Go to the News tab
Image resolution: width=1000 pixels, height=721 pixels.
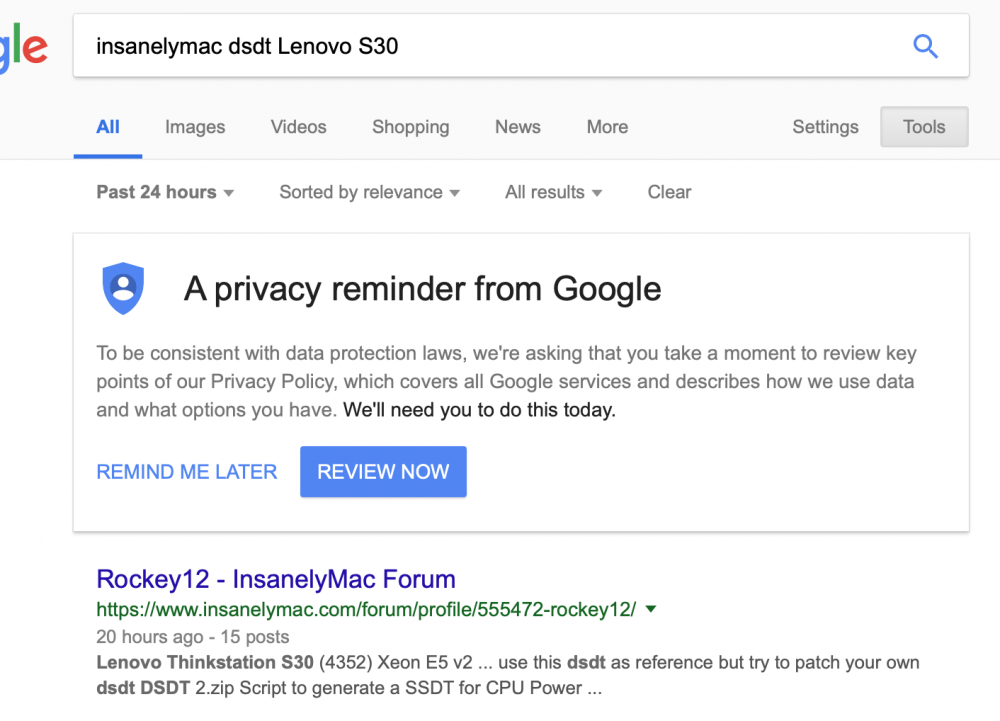click(518, 127)
